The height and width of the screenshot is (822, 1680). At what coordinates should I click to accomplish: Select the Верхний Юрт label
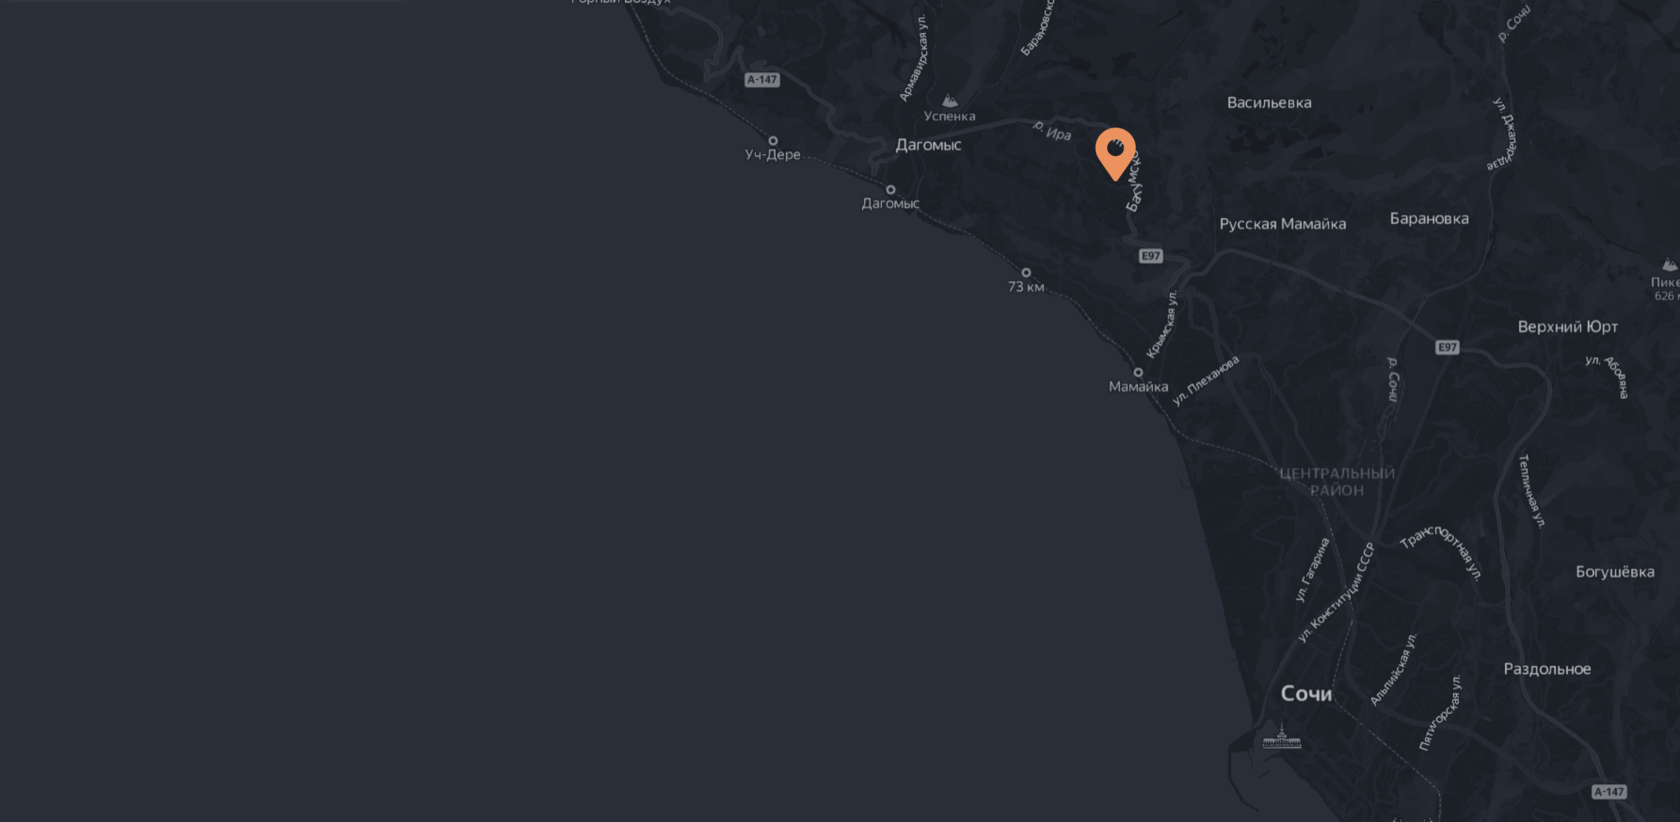[x=1567, y=327]
